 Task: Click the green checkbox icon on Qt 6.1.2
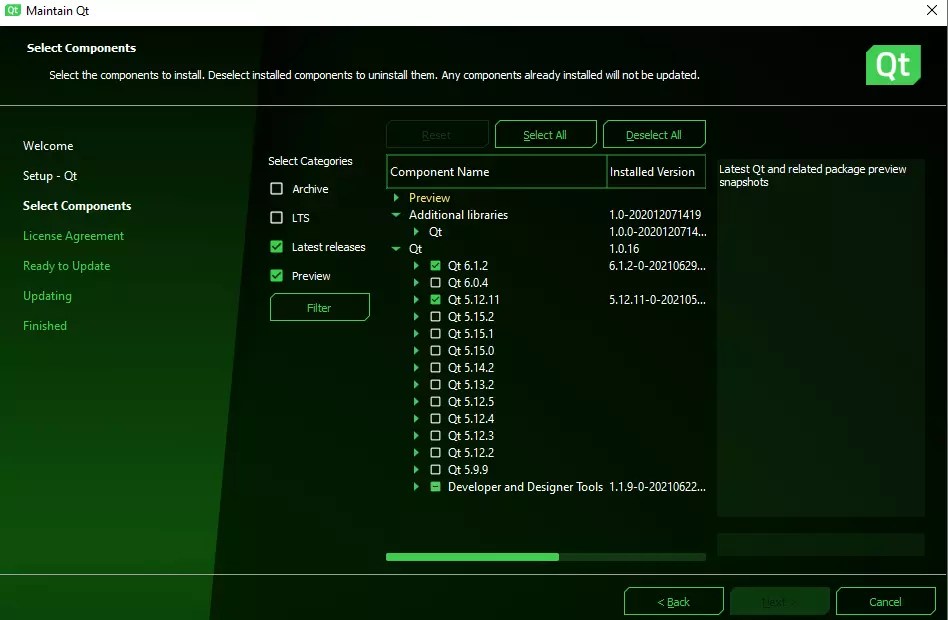(x=434, y=265)
